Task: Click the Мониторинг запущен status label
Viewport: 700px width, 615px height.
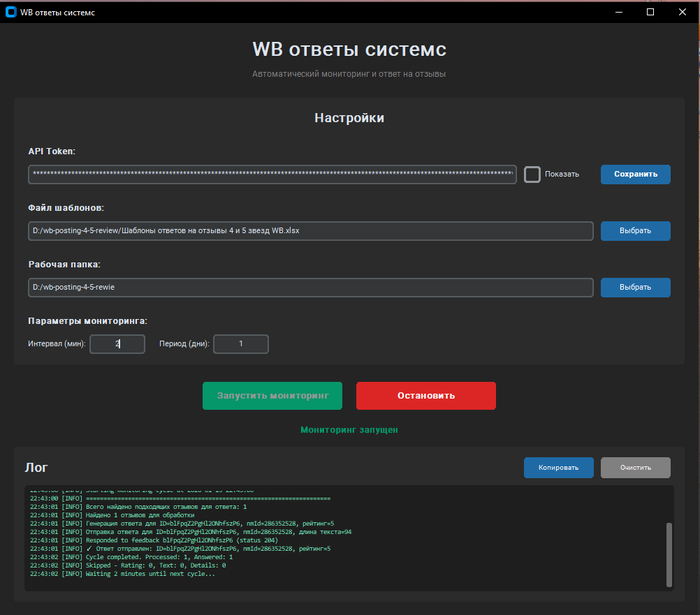Action: click(x=349, y=429)
